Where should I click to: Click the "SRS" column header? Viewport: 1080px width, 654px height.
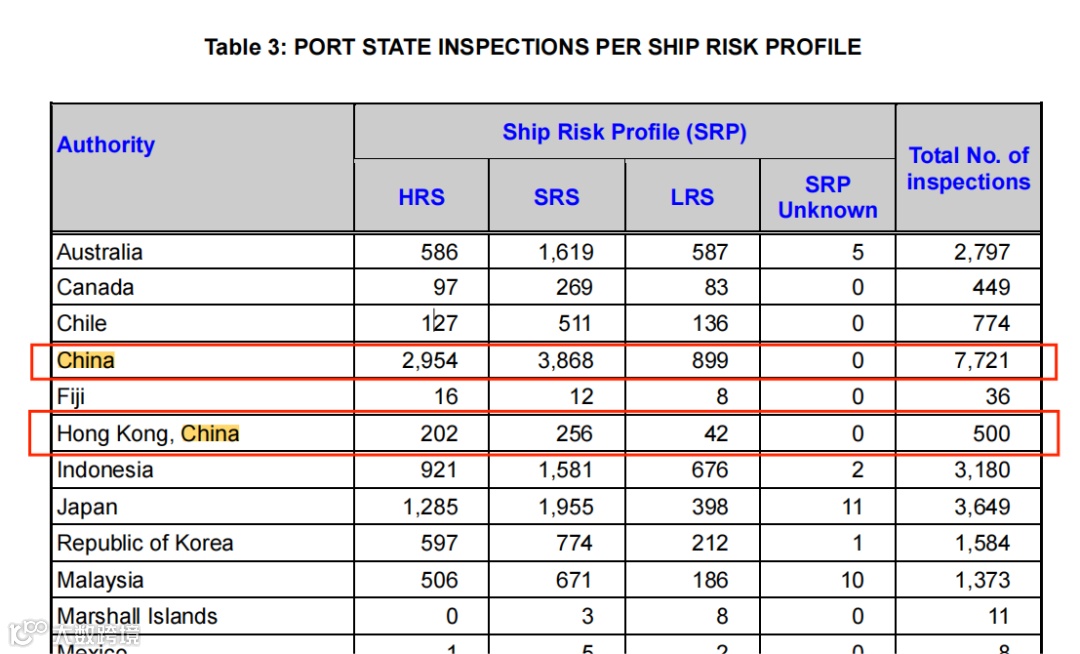556,197
